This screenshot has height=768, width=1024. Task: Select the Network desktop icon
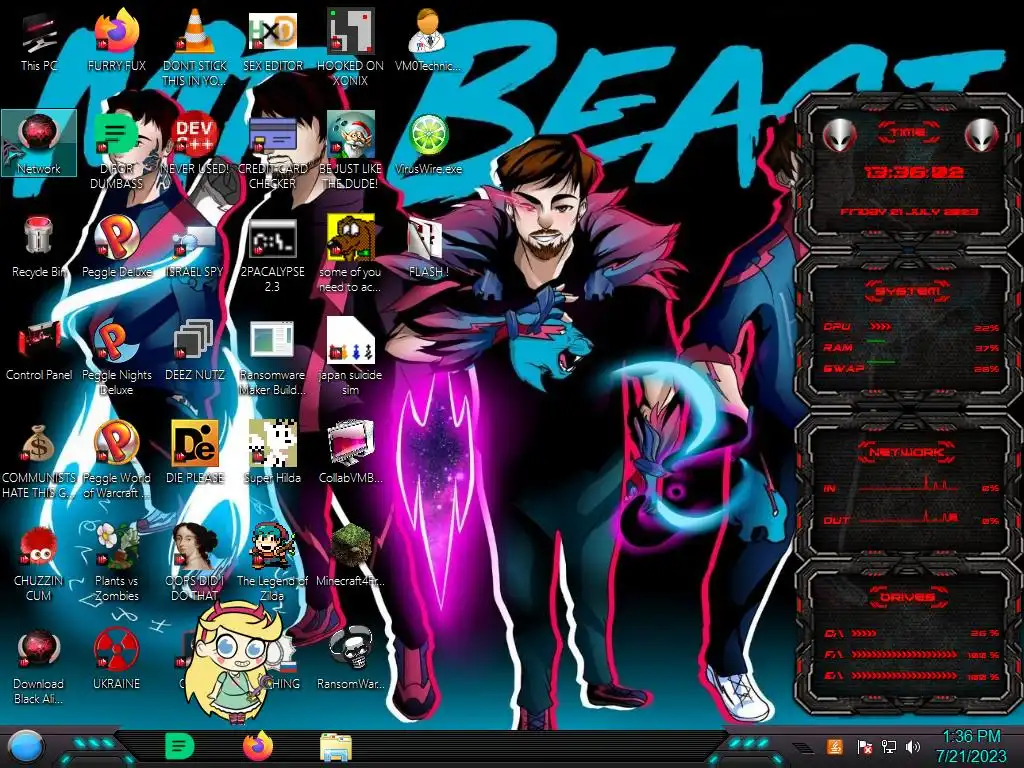click(x=39, y=143)
